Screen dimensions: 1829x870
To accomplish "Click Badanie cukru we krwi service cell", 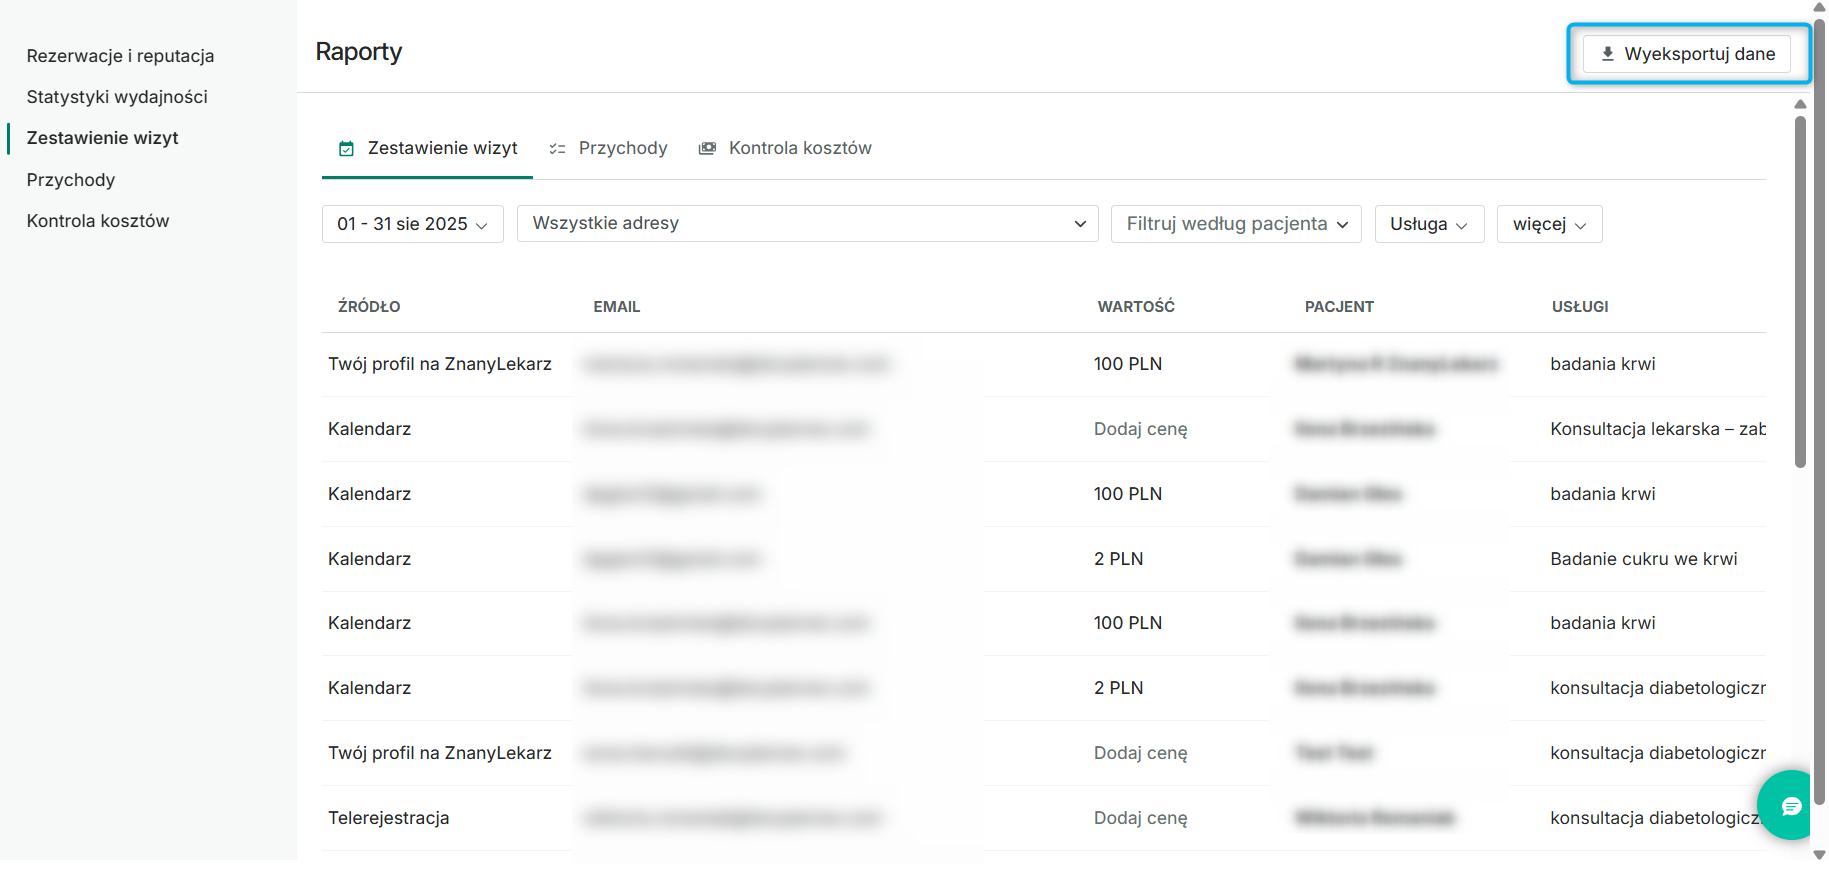I will (x=1644, y=559).
